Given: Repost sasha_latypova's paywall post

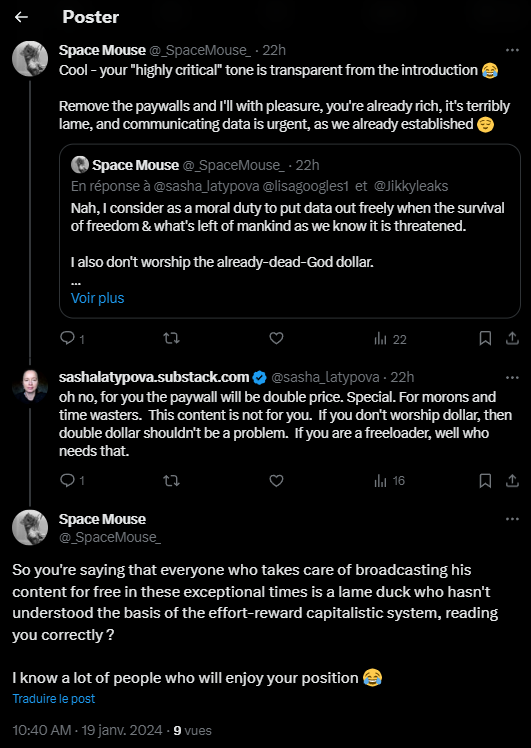Looking at the screenshot, I should pos(171,480).
